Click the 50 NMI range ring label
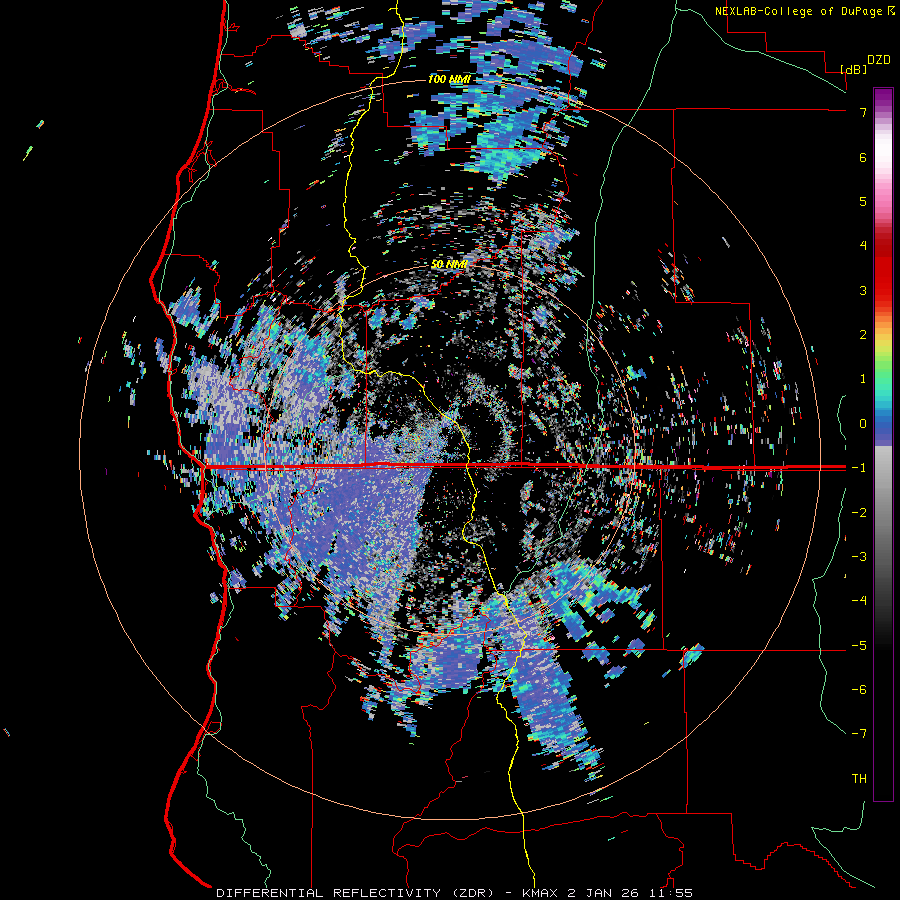This screenshot has width=900, height=900. pyautogui.click(x=449, y=264)
